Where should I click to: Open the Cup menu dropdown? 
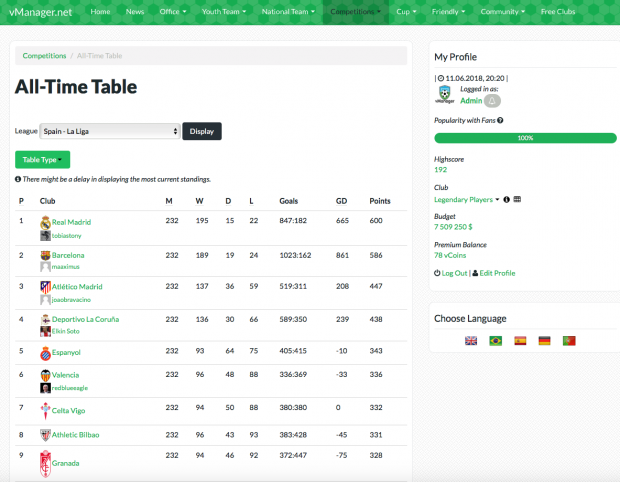coord(406,12)
